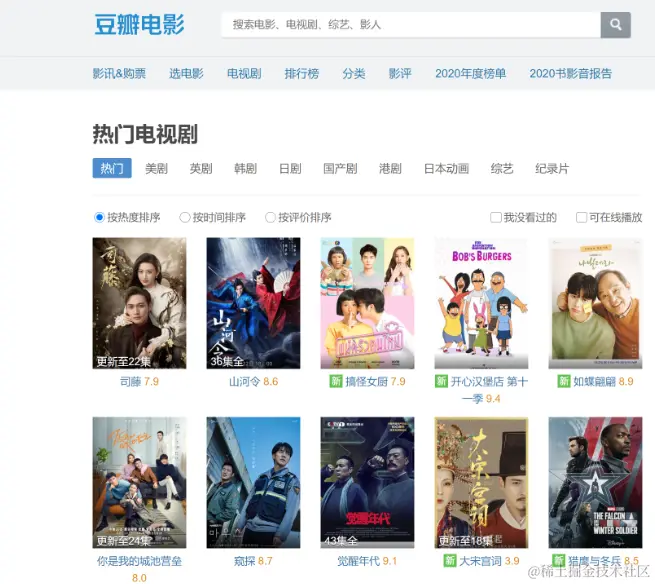Screen dimensions: 655x584
Task: Click the green 新 badge beside 搞怪女厨
Action: point(336,381)
